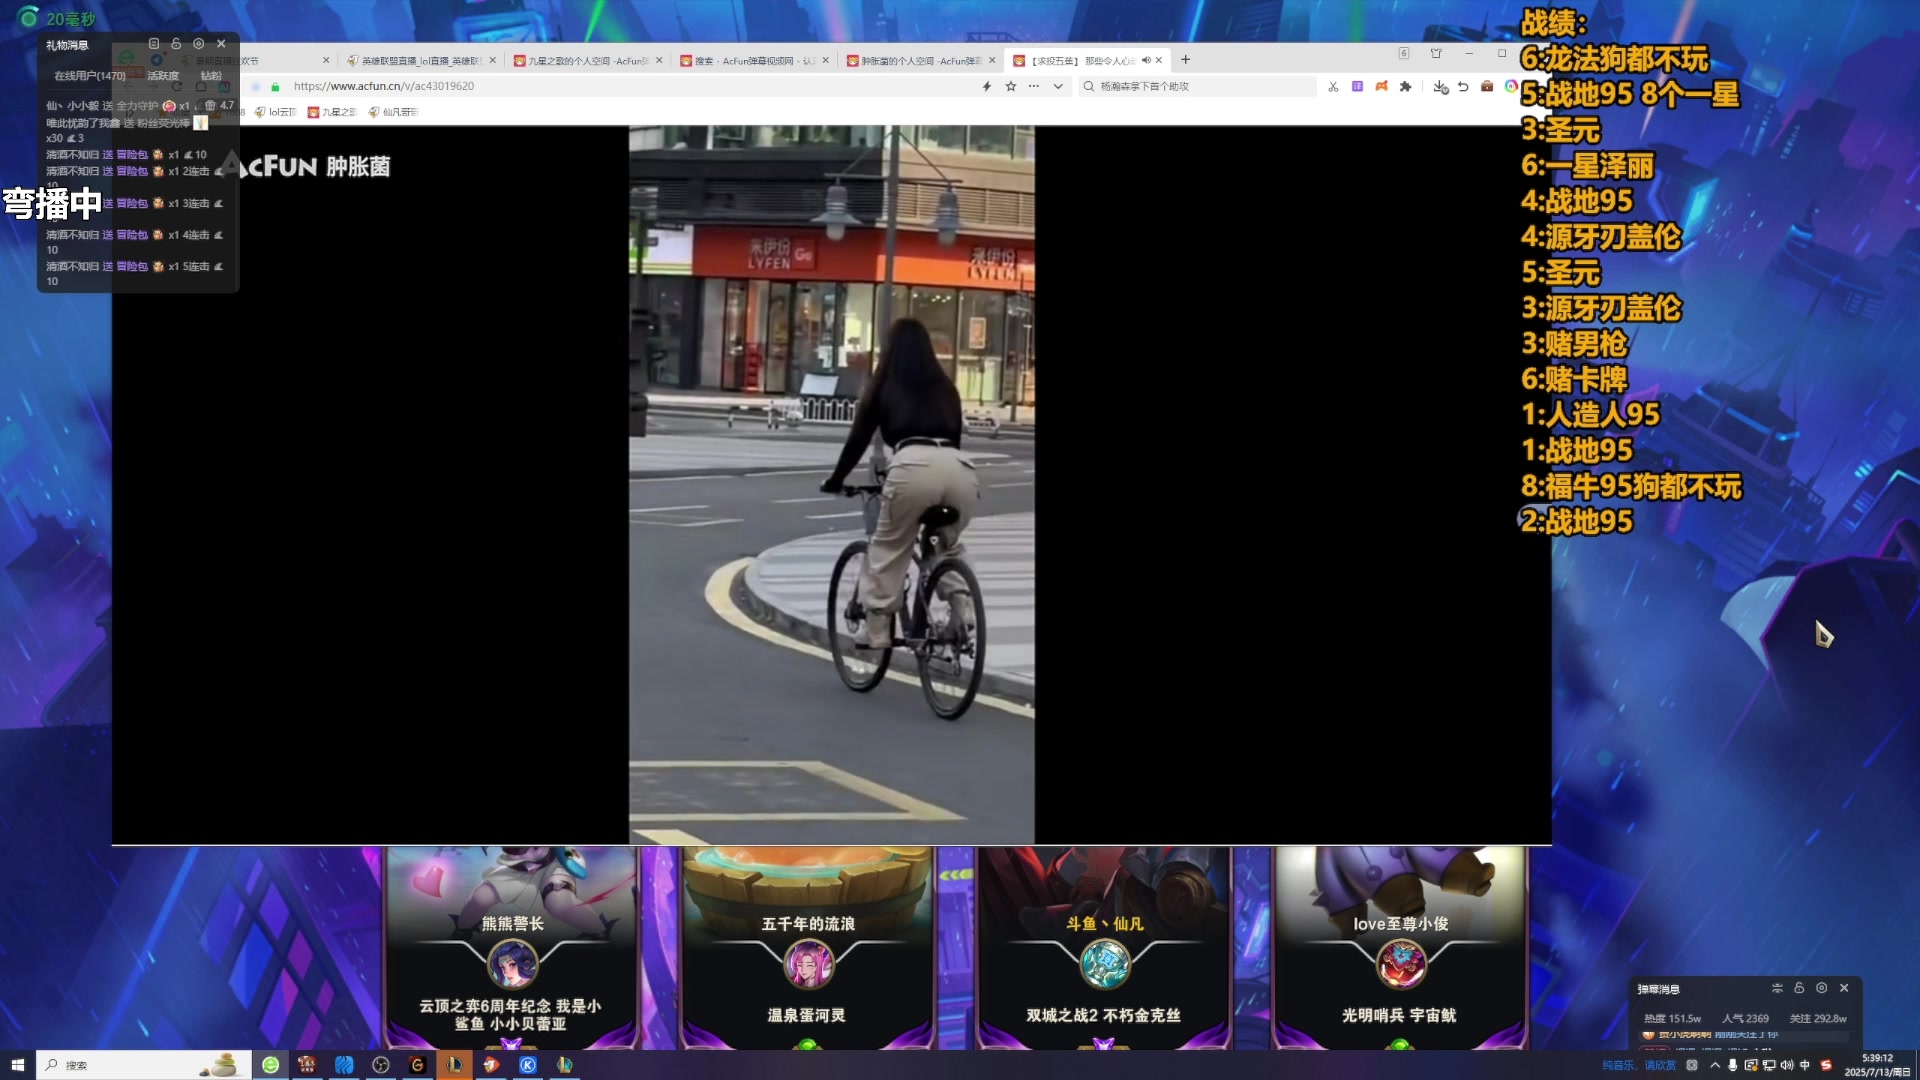The image size is (1920, 1080).
Task: Open the skin (shirt) icon in browser title bar
Action: (x=1436, y=54)
